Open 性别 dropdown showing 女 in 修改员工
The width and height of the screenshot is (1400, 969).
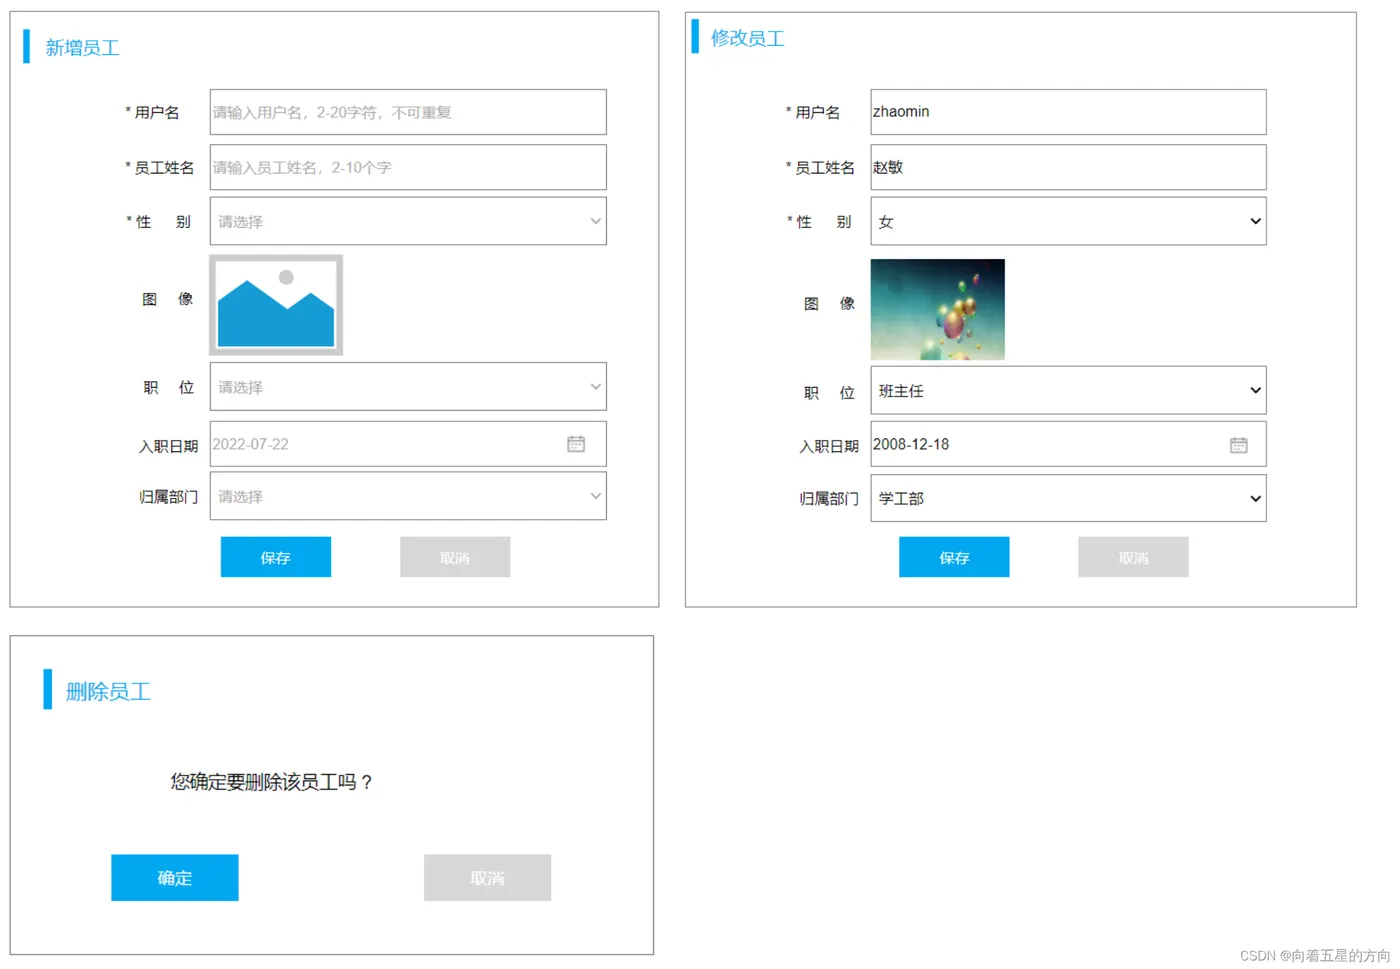click(x=1068, y=221)
